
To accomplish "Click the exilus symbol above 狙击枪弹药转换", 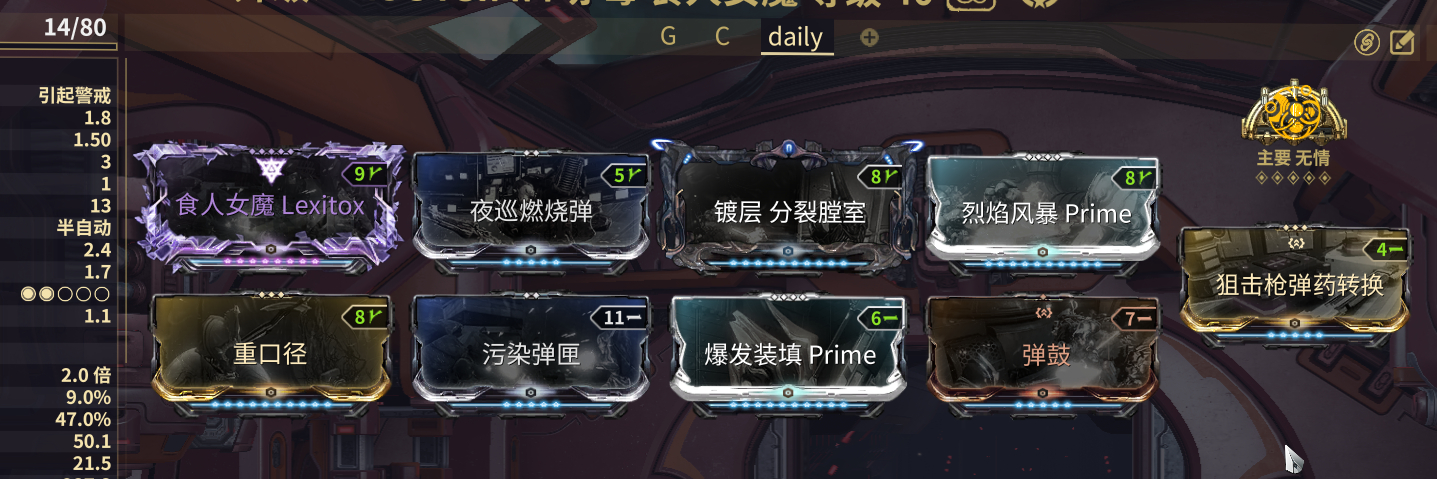I will pos(1297,243).
